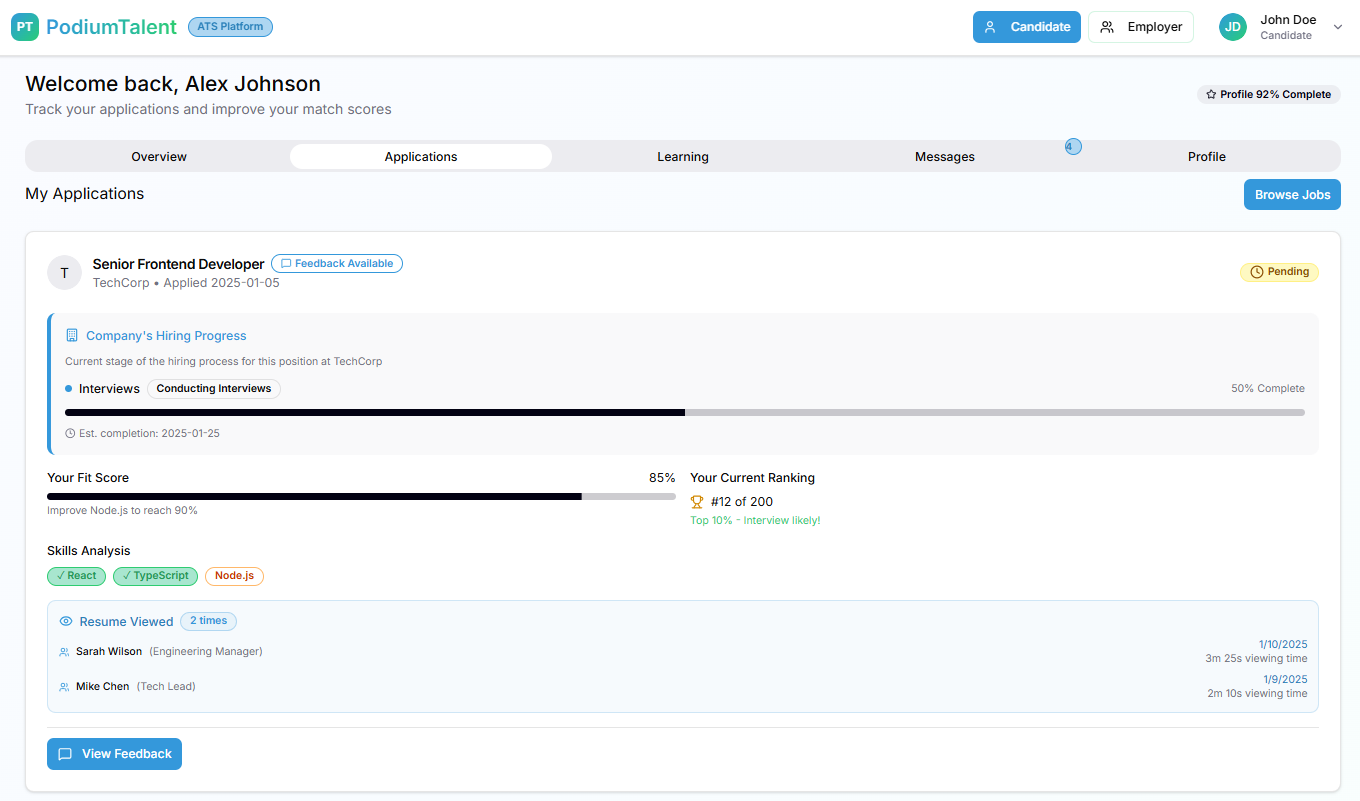Click the Your Fit Score progress bar

pyautogui.click(x=361, y=496)
